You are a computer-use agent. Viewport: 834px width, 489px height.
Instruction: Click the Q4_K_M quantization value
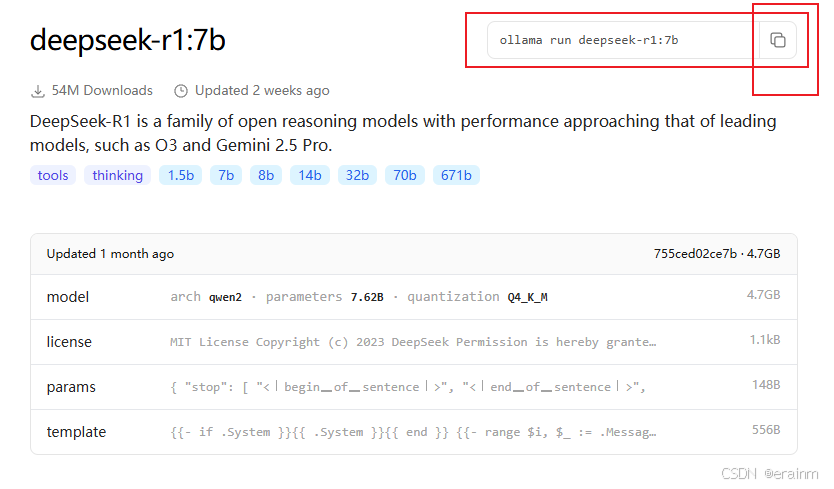(x=527, y=297)
